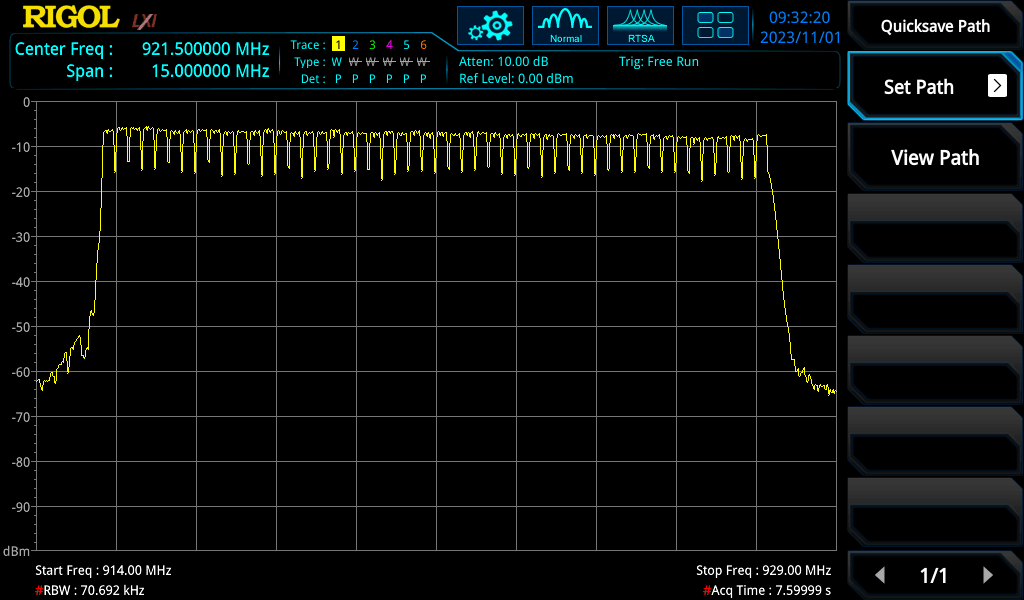
Task: Select trace 4 in trace bar
Action: point(389,45)
